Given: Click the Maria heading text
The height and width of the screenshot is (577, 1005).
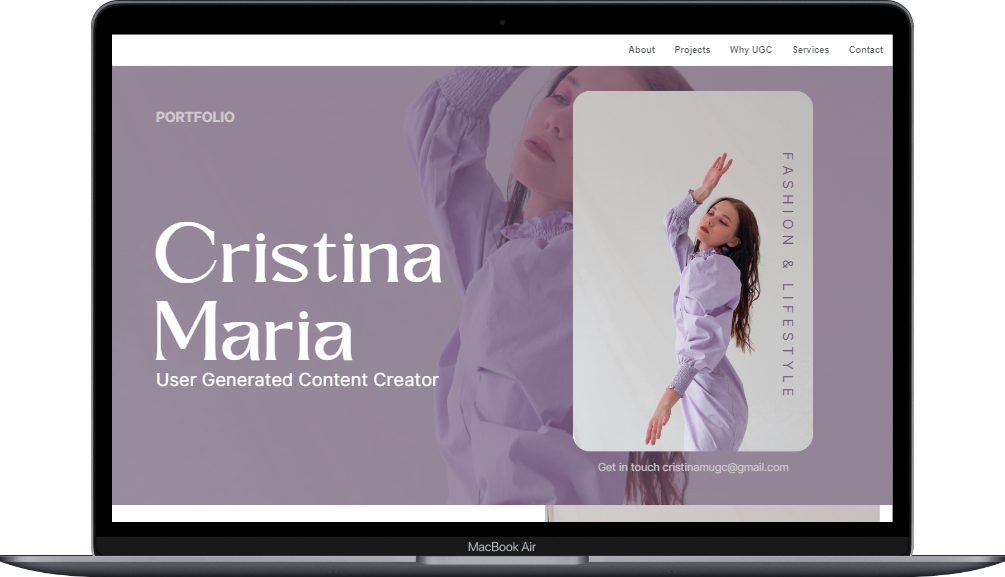Looking at the screenshot, I should point(254,331).
